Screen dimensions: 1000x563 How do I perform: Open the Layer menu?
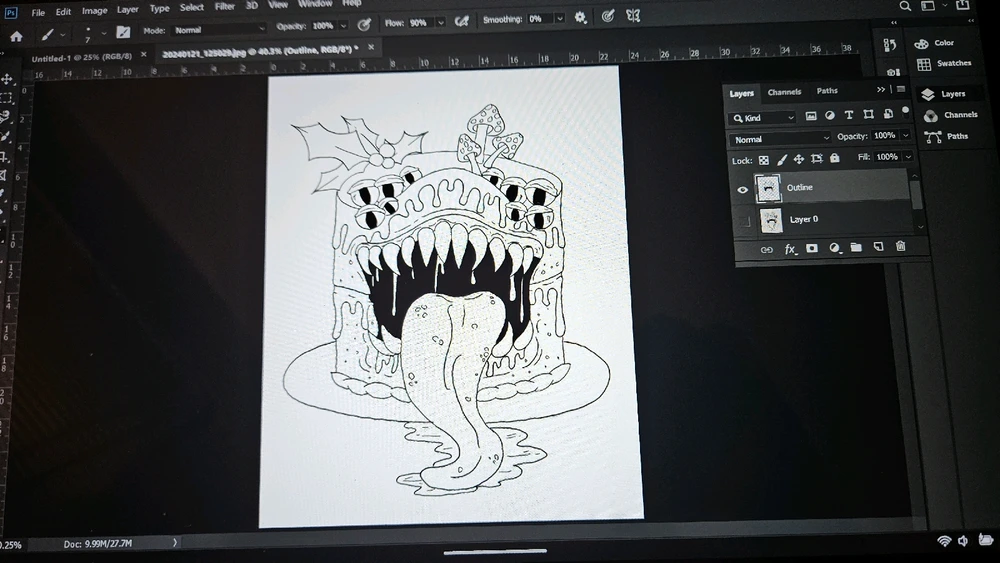(x=128, y=10)
